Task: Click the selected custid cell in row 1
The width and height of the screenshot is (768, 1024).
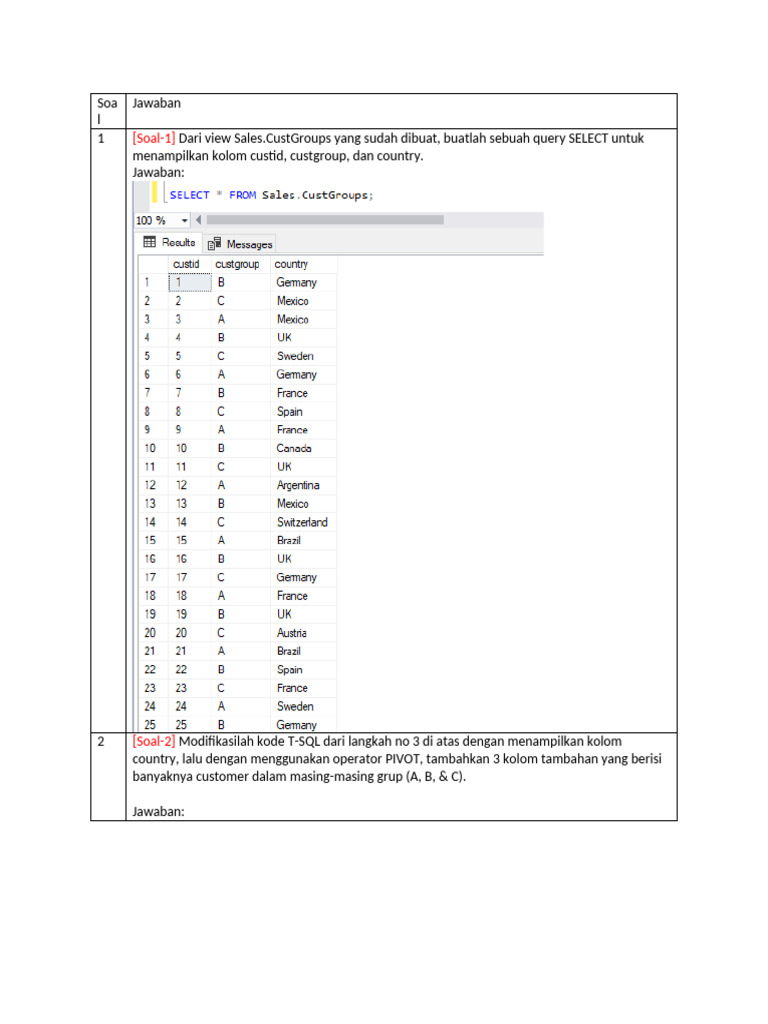Action: point(190,283)
